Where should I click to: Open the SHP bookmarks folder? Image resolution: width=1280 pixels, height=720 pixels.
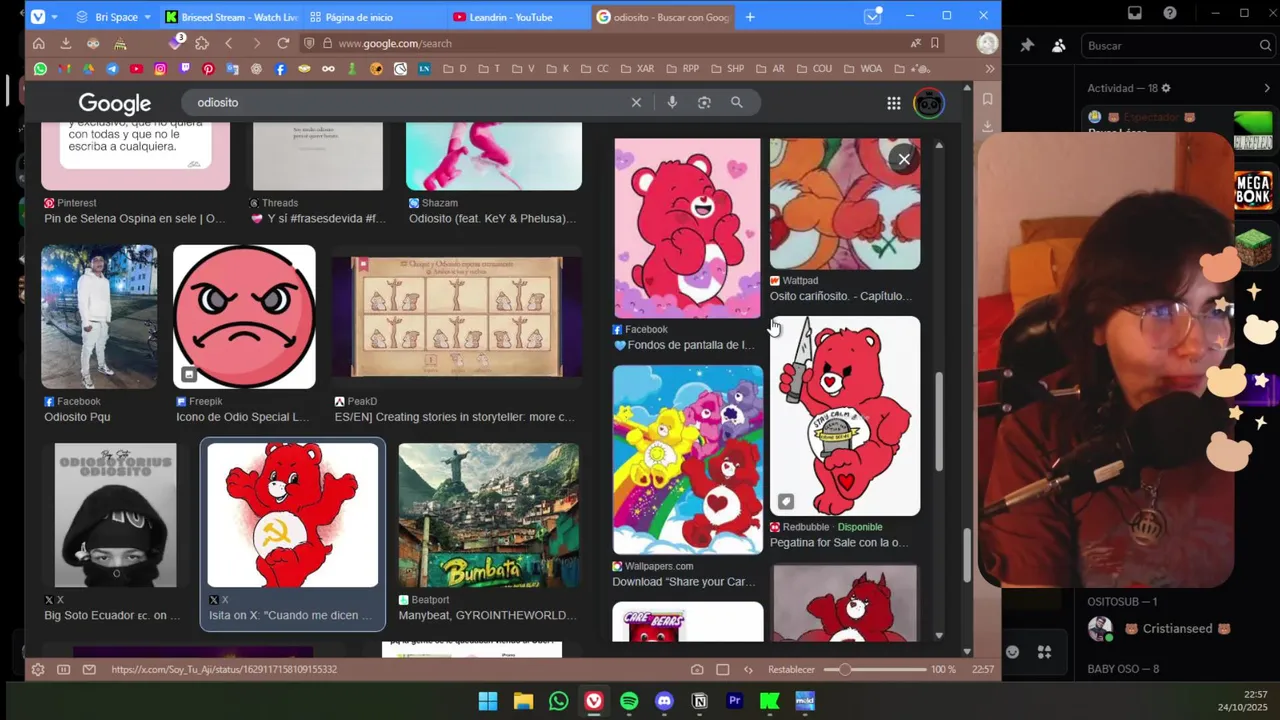[x=727, y=69]
